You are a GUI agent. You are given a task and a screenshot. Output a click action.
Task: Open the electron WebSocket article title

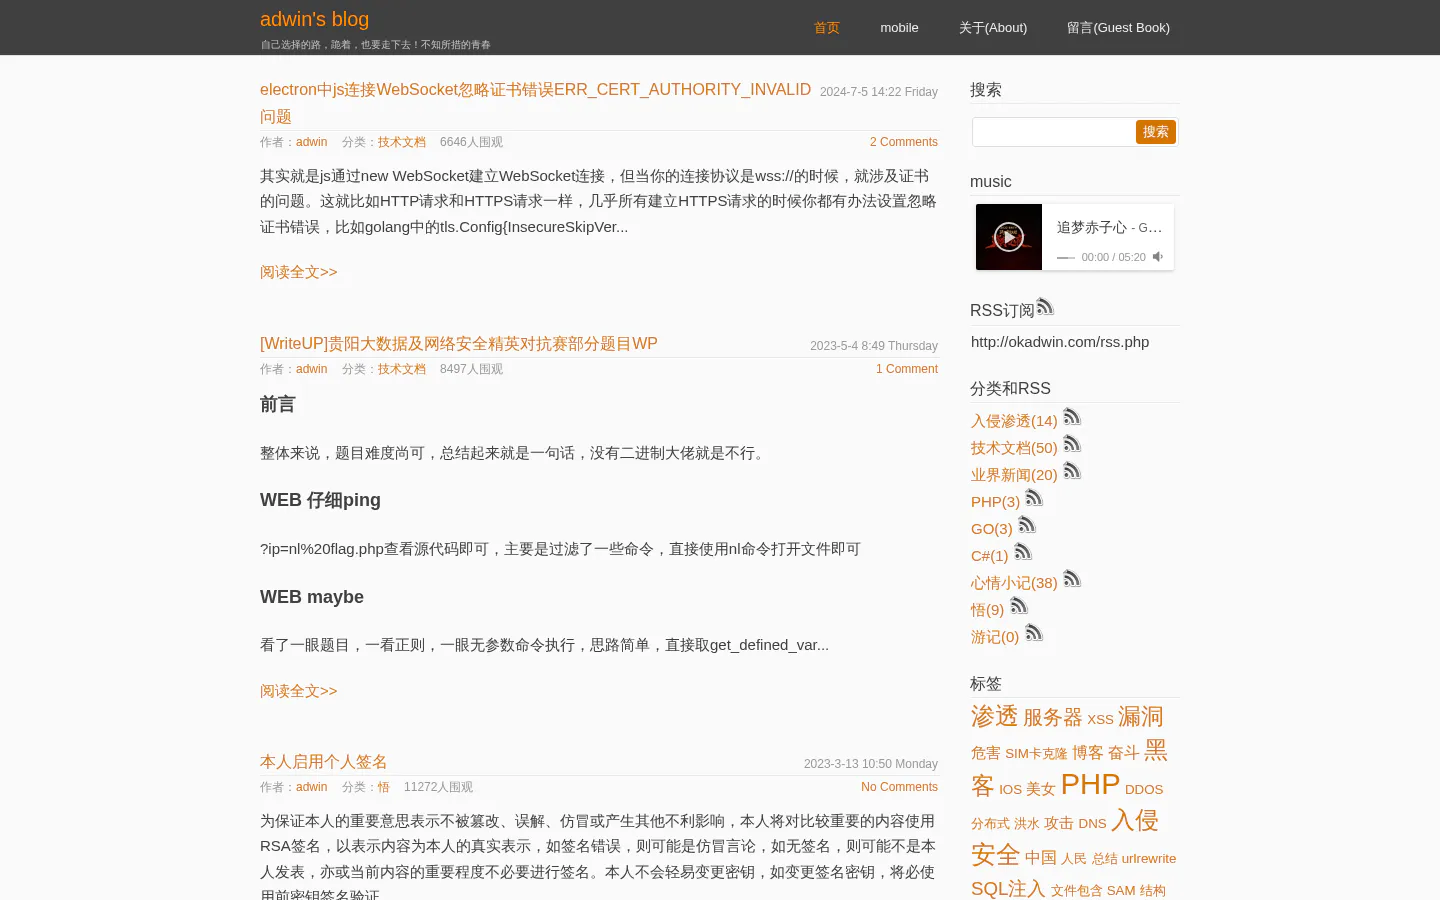click(x=535, y=103)
